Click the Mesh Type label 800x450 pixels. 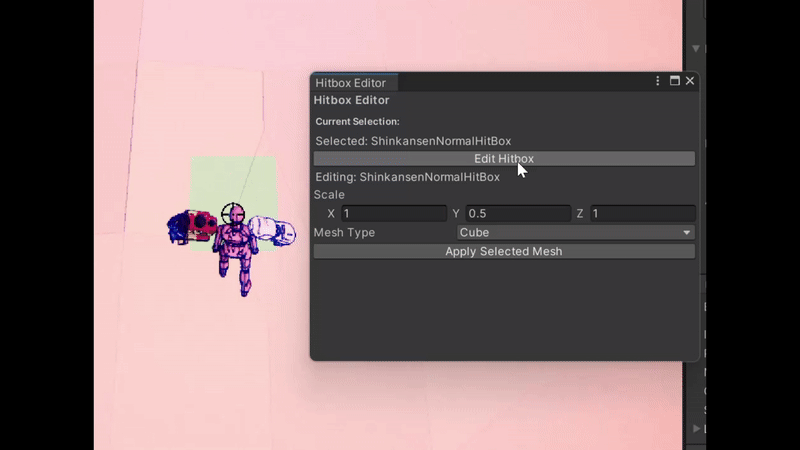point(344,232)
